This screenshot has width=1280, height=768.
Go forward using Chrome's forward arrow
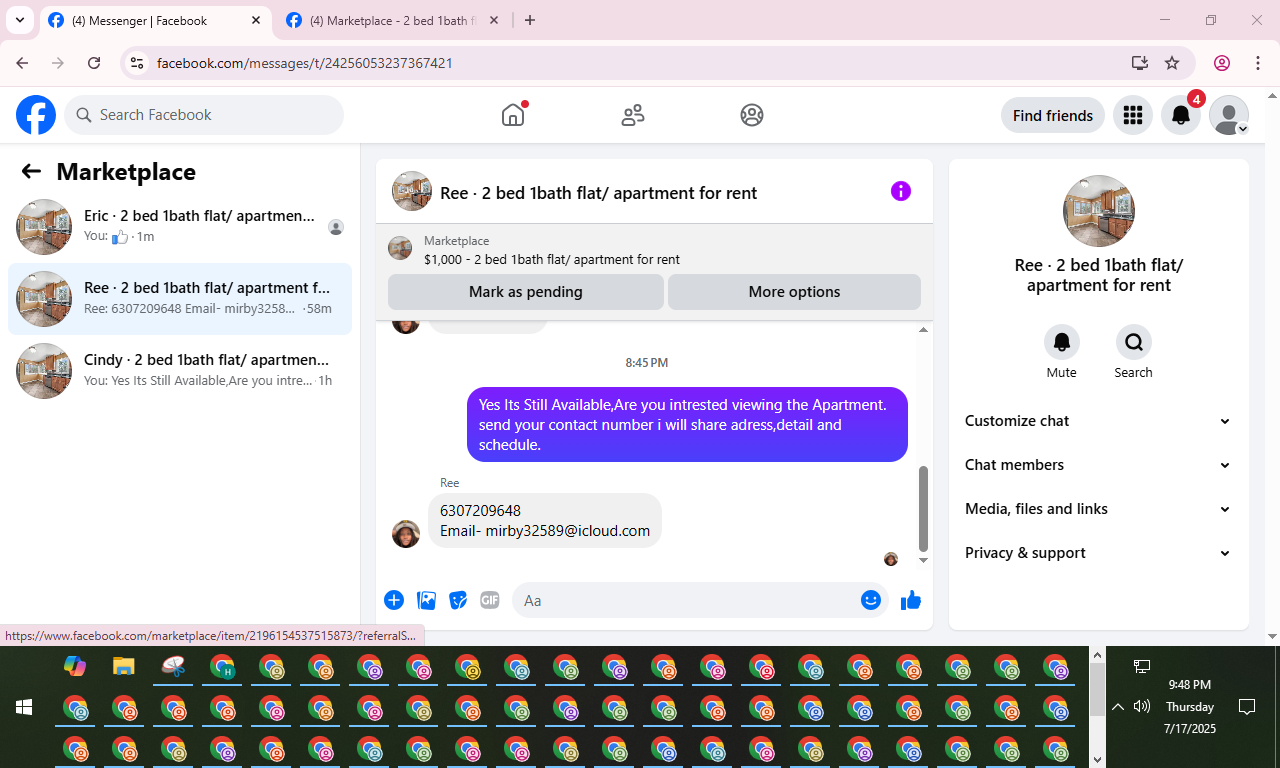coord(58,63)
